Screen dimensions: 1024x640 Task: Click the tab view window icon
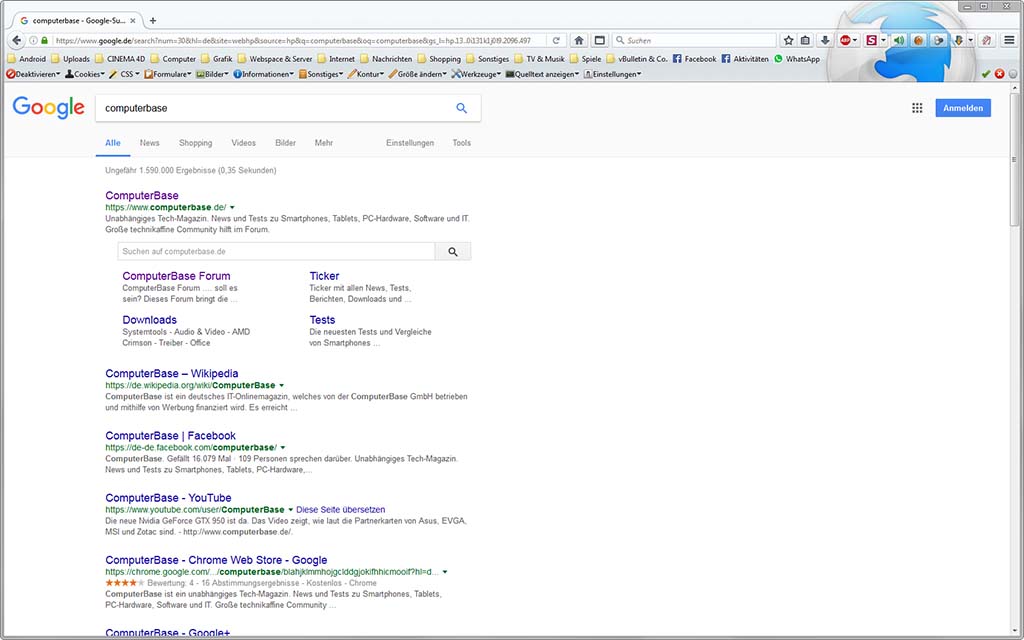[599, 40]
